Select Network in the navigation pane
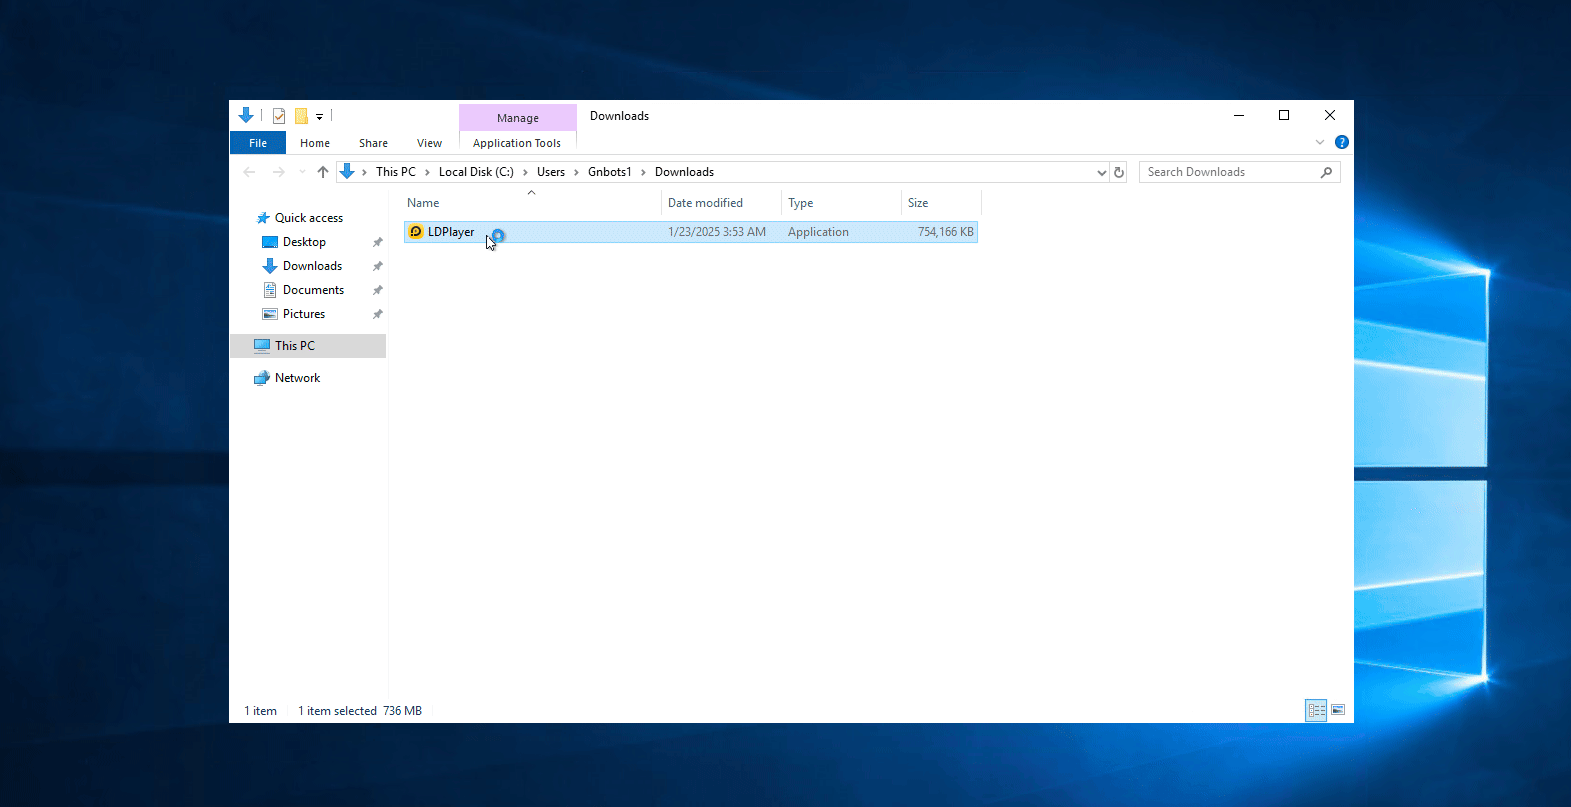Screen dimensions: 1571x807 297,378
